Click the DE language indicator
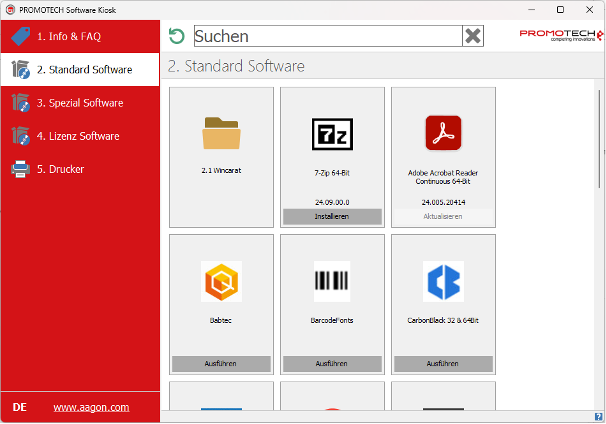Image resolution: width=606 pixels, height=424 pixels. (20, 408)
